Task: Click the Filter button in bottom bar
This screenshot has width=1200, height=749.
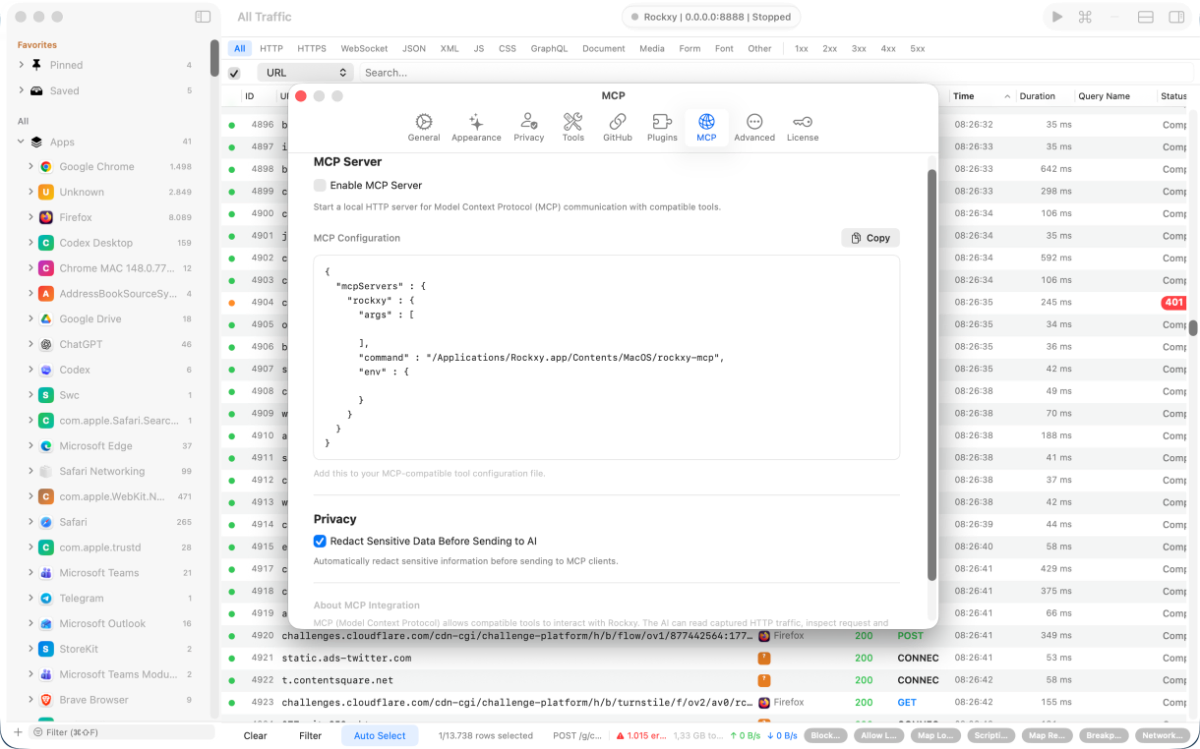Action: coord(311,736)
